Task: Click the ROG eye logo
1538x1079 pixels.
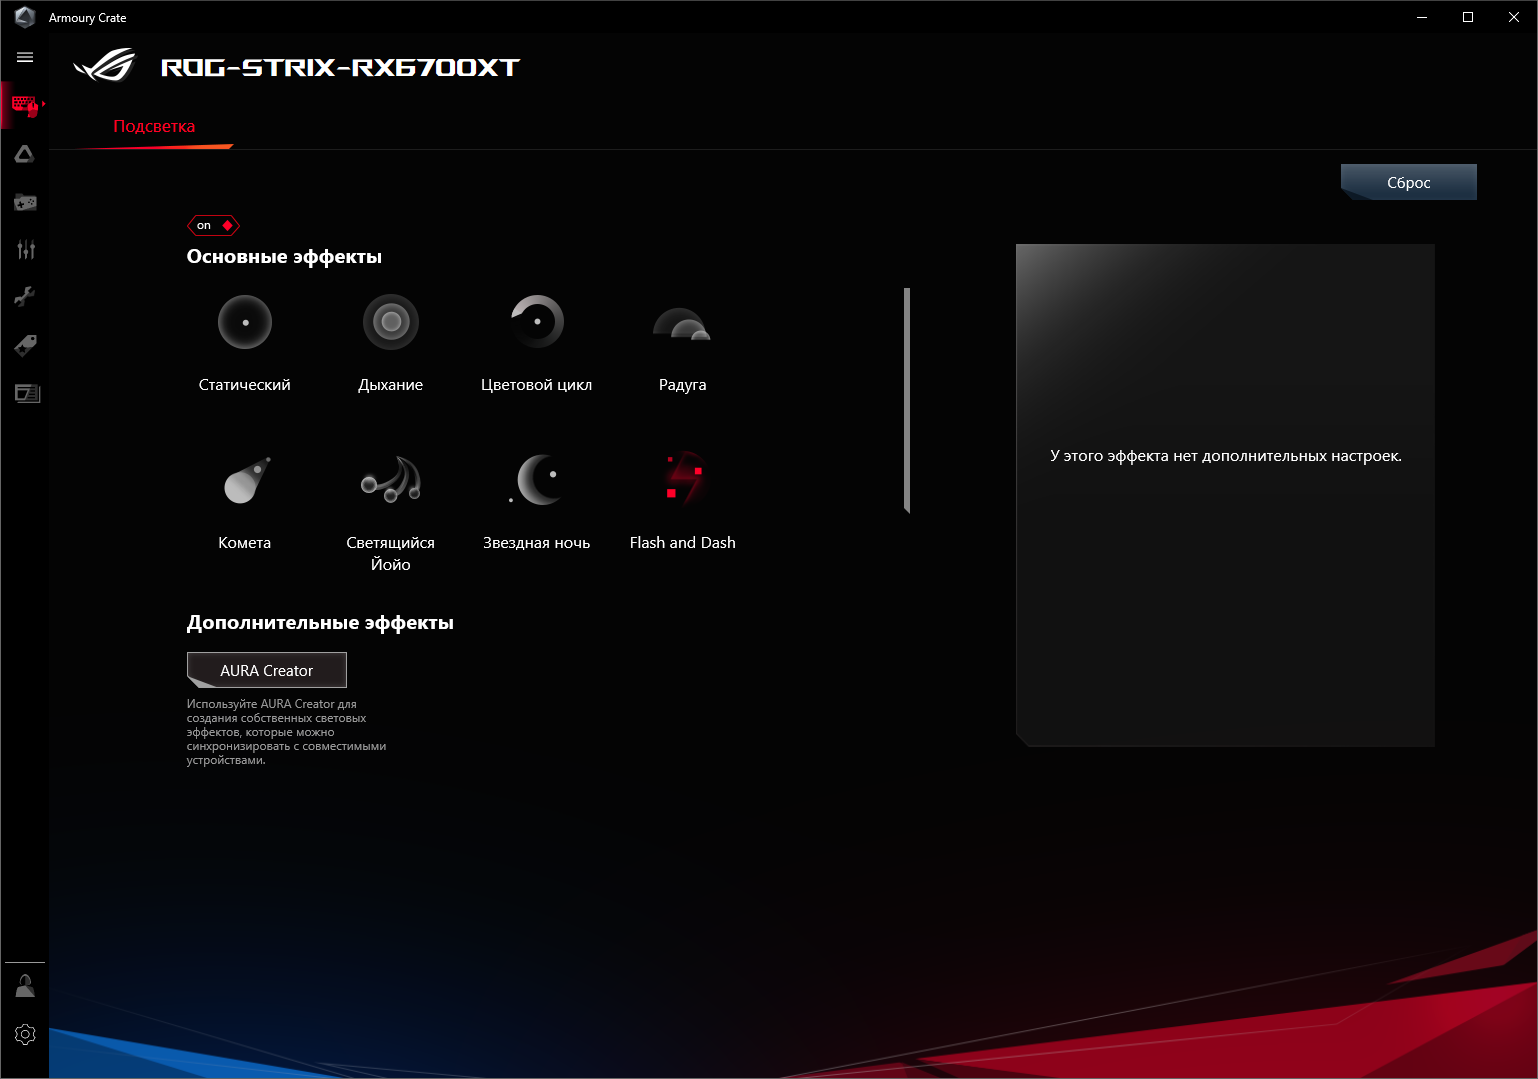Action: (x=104, y=66)
